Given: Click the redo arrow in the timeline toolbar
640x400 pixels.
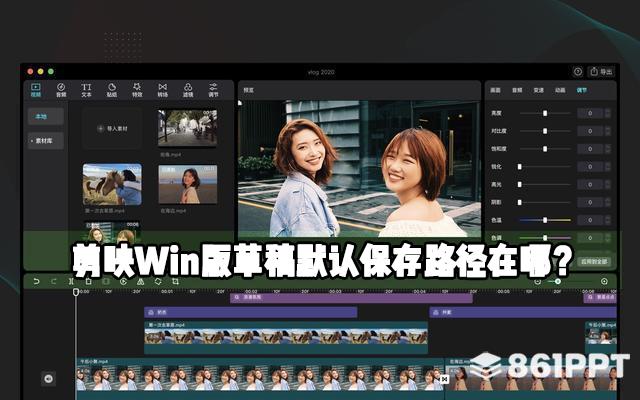Looking at the screenshot, I should [53, 281].
